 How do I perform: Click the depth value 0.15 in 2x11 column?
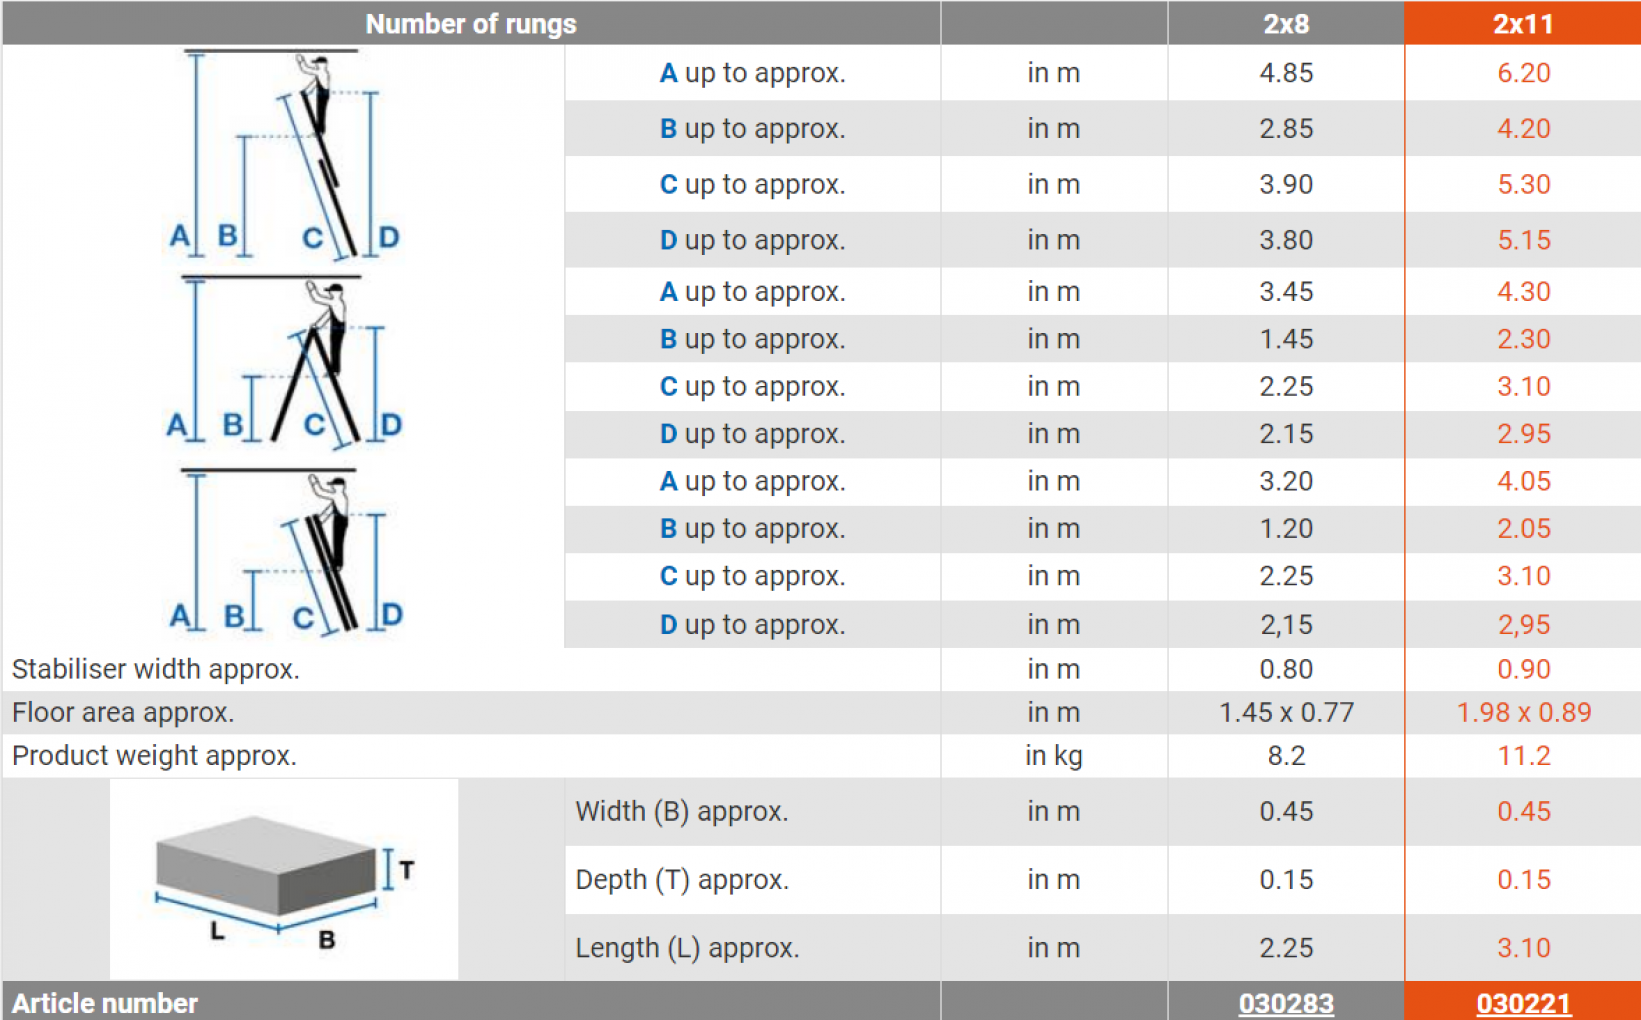[1523, 879]
